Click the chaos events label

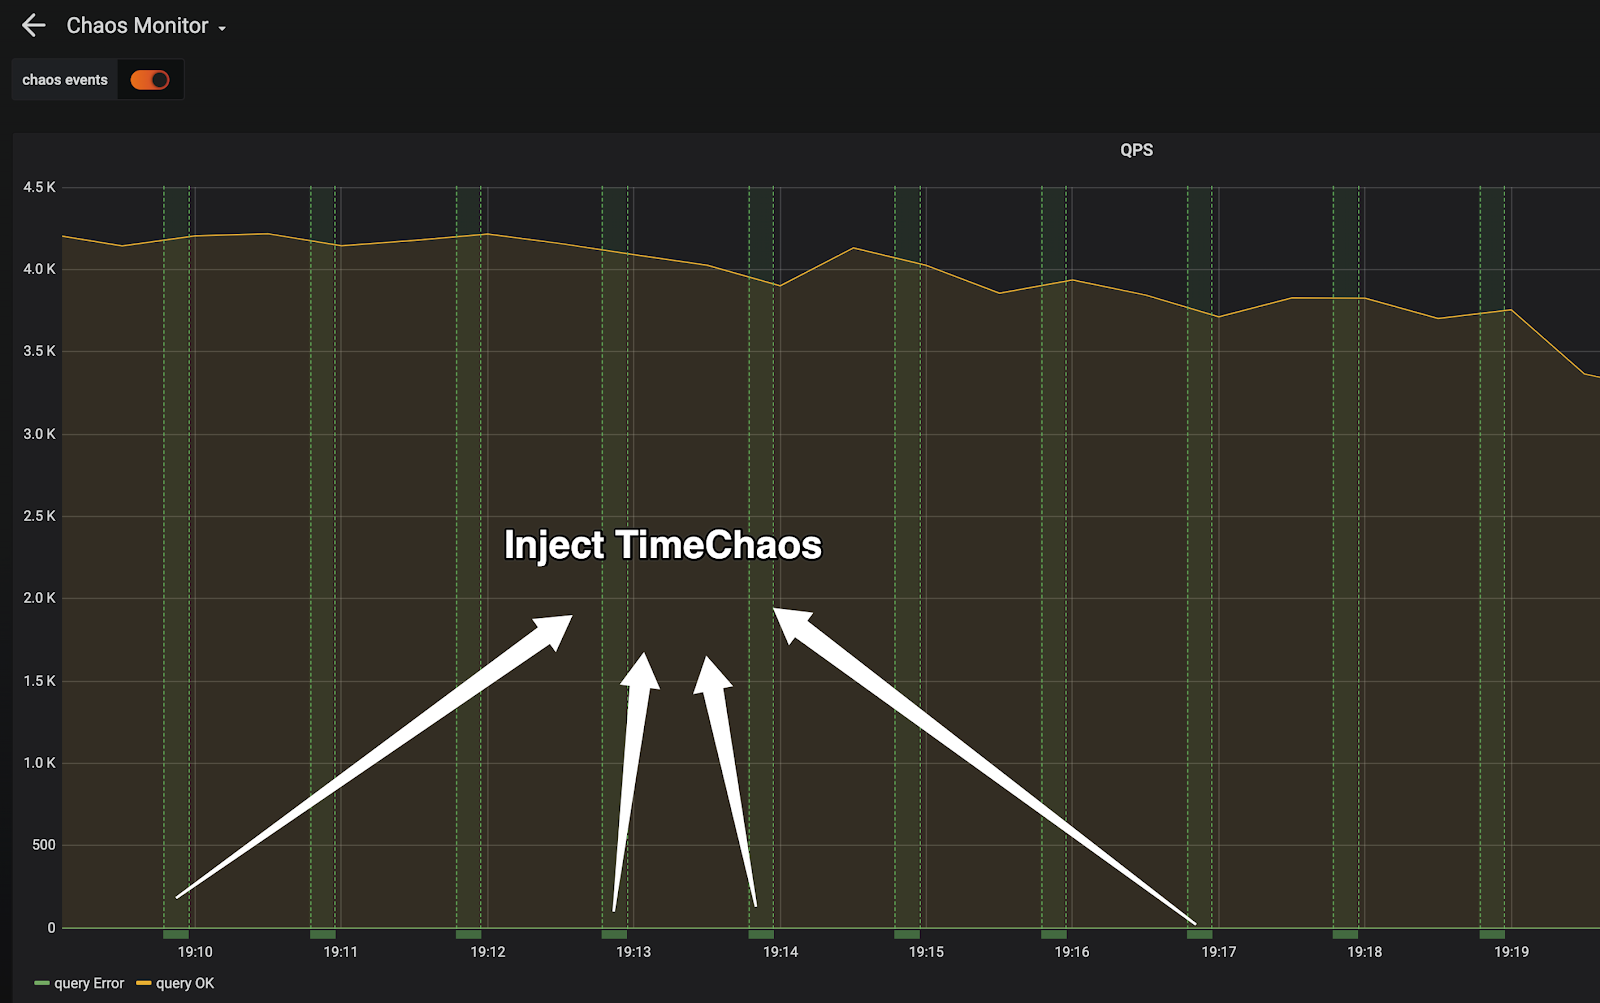(x=65, y=80)
